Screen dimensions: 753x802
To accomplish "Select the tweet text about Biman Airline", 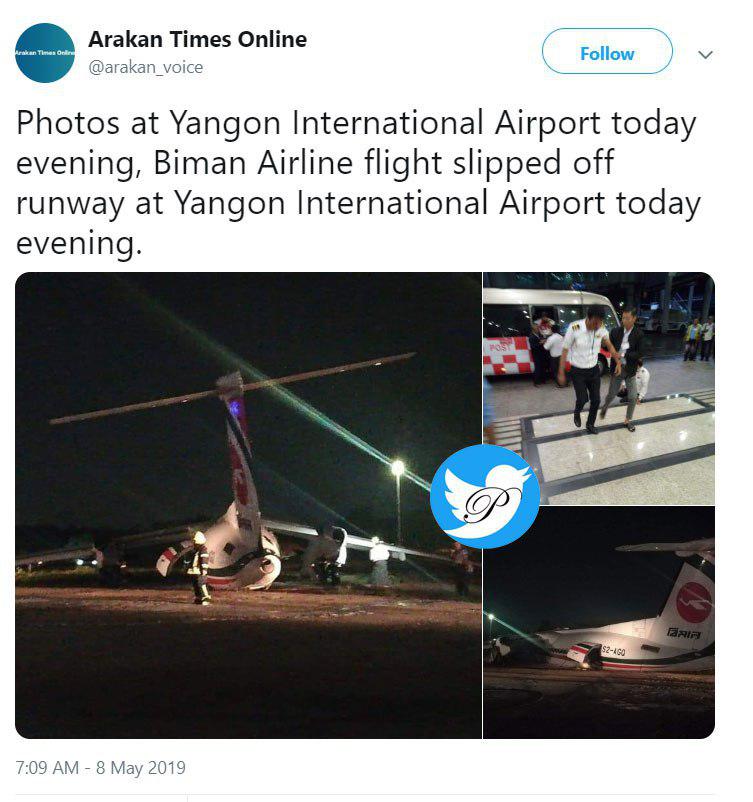I will coord(358,183).
